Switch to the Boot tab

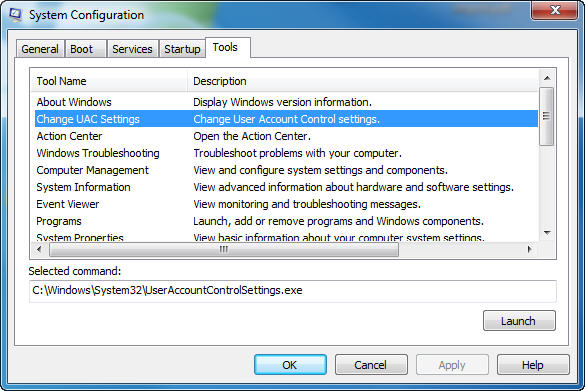85,49
